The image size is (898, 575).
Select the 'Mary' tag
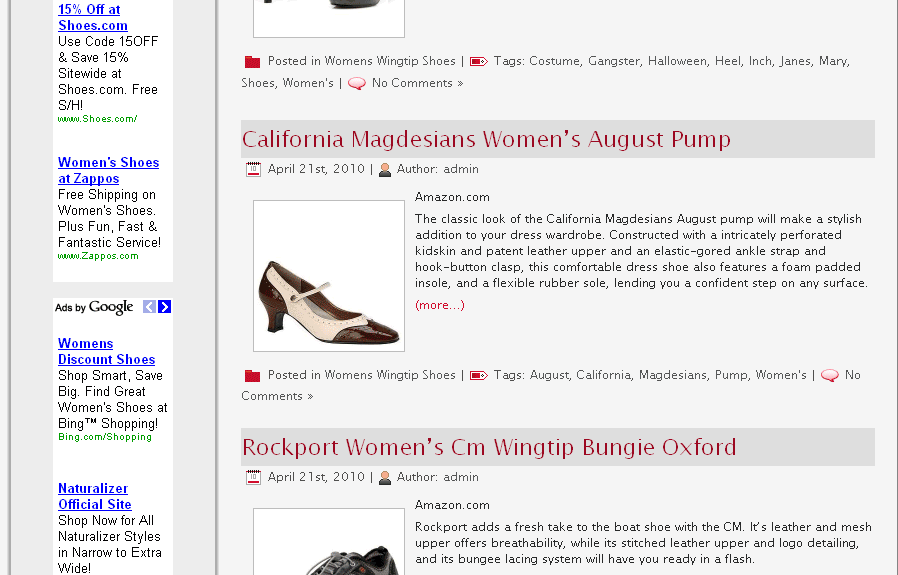(832, 61)
